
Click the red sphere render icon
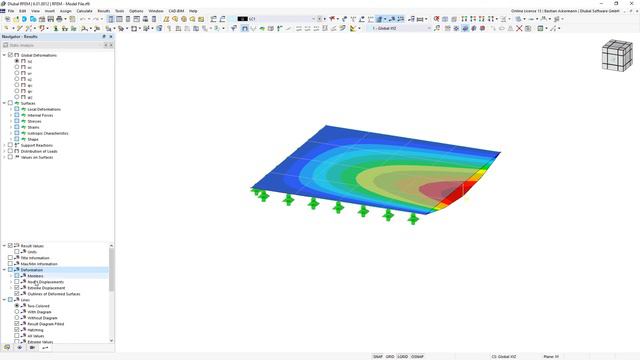pos(482,28)
